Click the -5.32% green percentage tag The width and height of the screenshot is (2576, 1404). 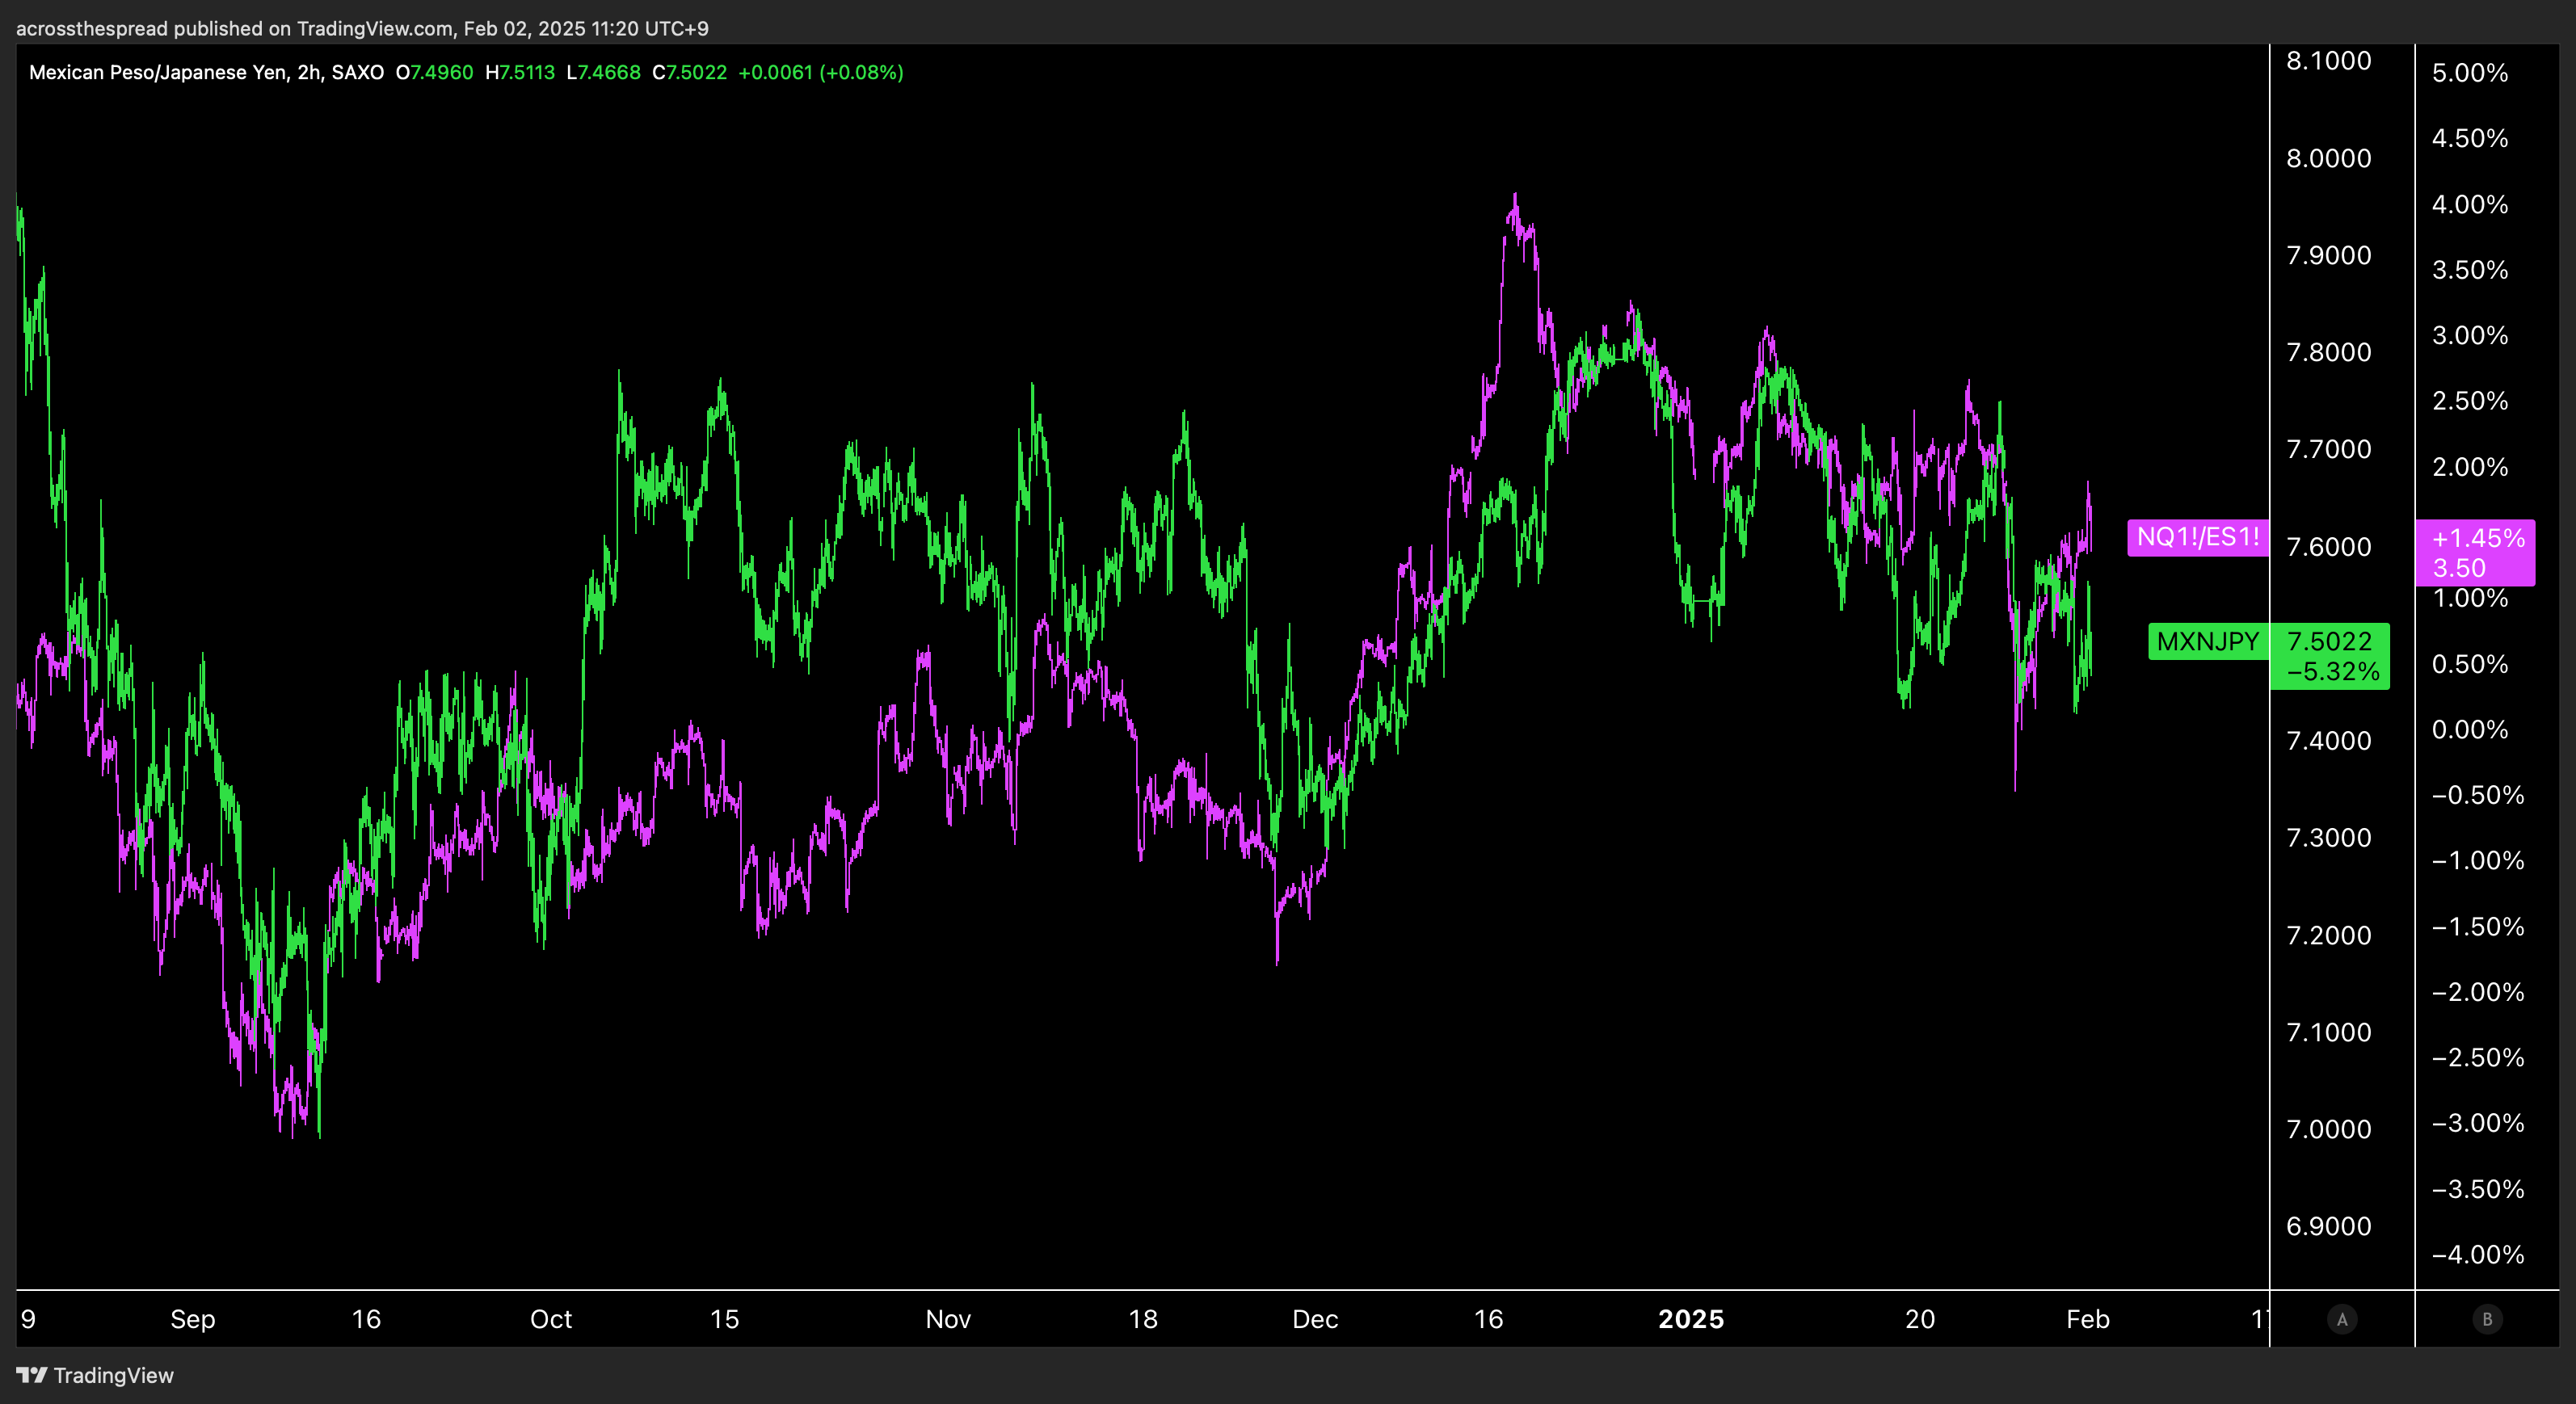coord(2332,672)
